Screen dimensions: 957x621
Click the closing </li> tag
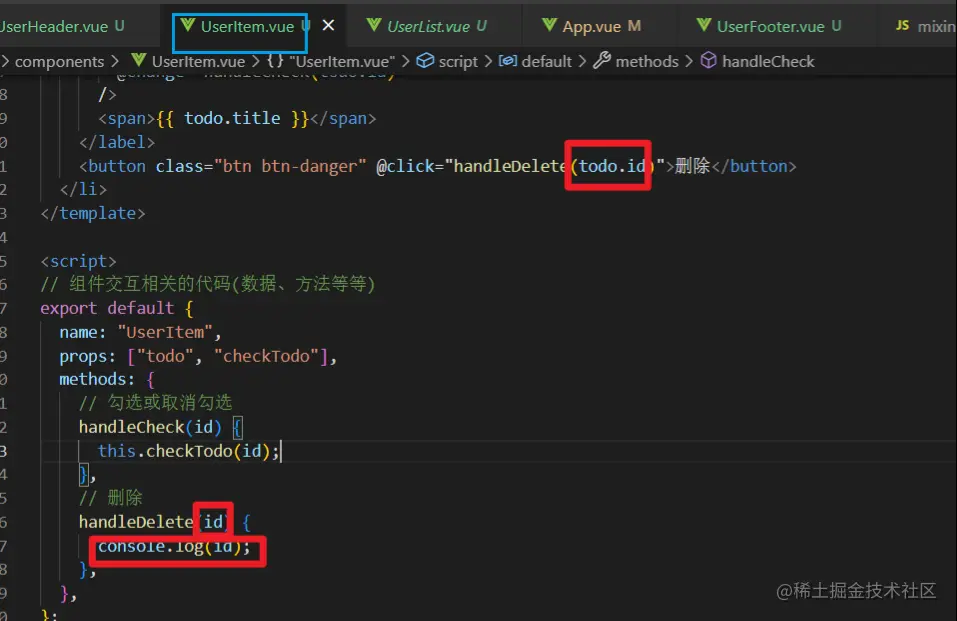click(83, 189)
